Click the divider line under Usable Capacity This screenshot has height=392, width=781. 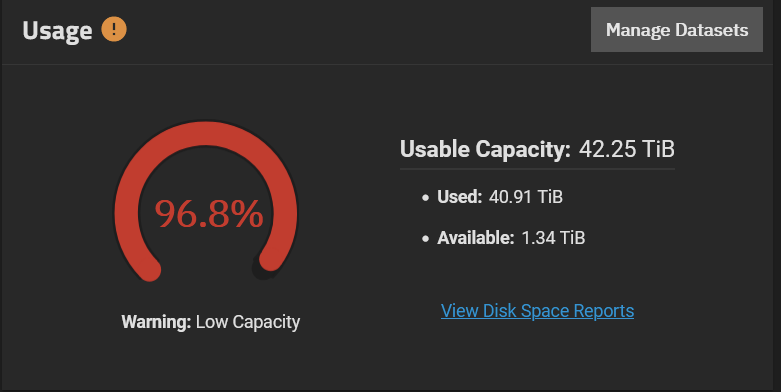[x=537, y=169]
